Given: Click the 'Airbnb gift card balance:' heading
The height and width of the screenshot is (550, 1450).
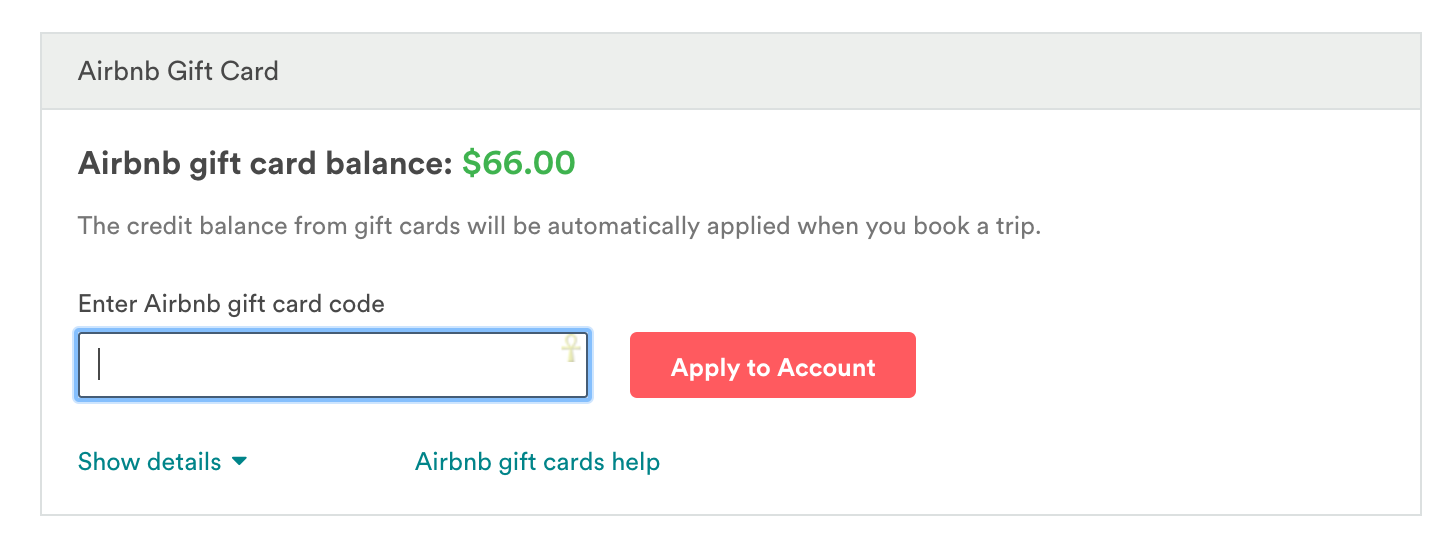Looking at the screenshot, I should click(265, 163).
